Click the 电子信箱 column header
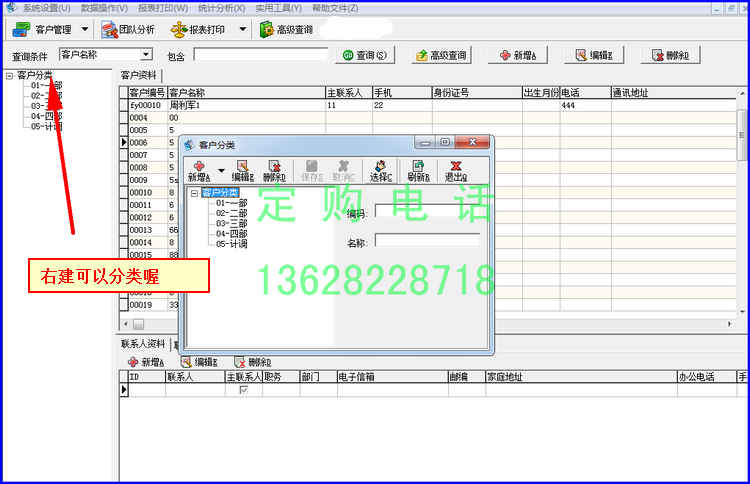This screenshot has width=750, height=484. (x=392, y=377)
